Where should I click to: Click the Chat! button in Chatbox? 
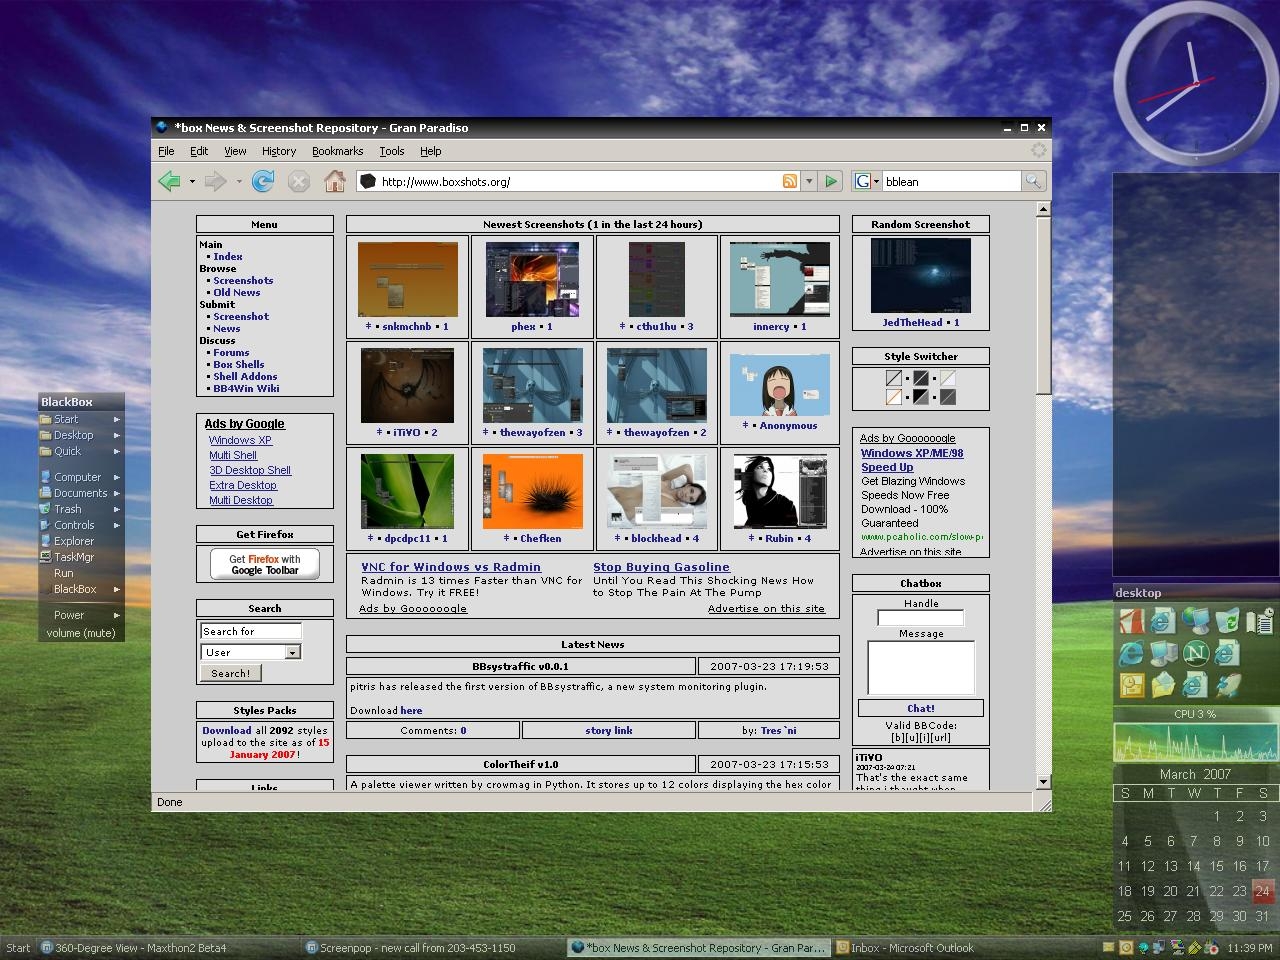[921, 708]
